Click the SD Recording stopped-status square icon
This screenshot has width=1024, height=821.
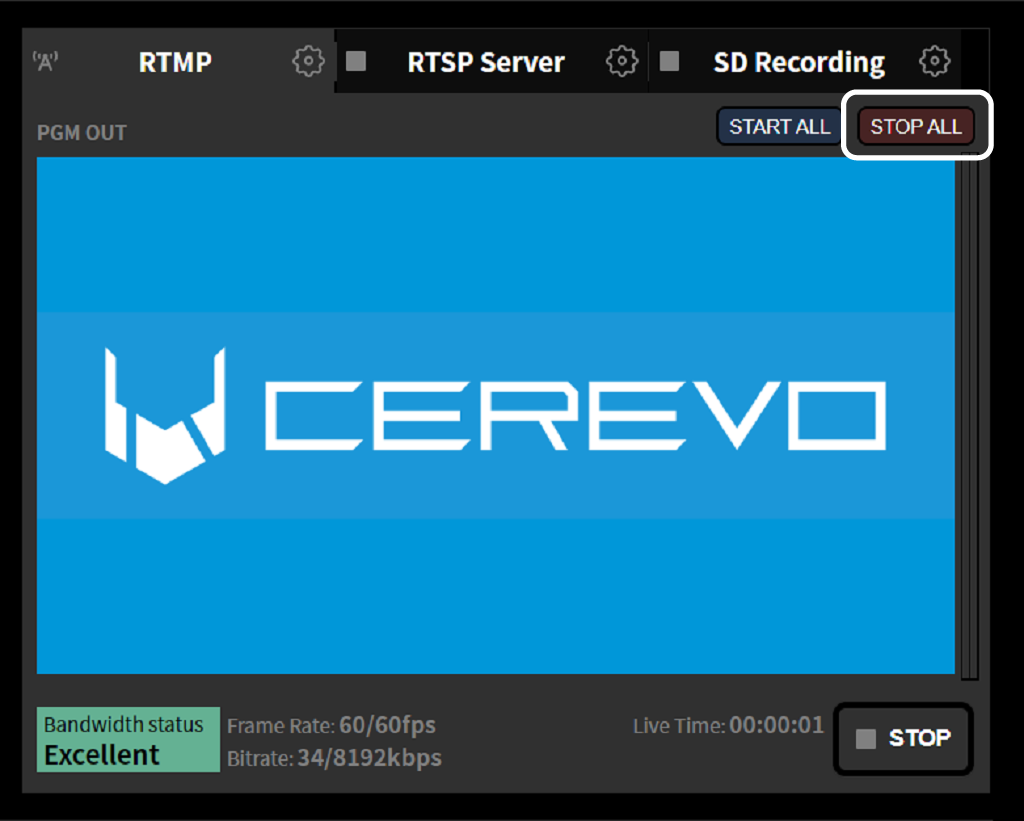pyautogui.click(x=670, y=62)
